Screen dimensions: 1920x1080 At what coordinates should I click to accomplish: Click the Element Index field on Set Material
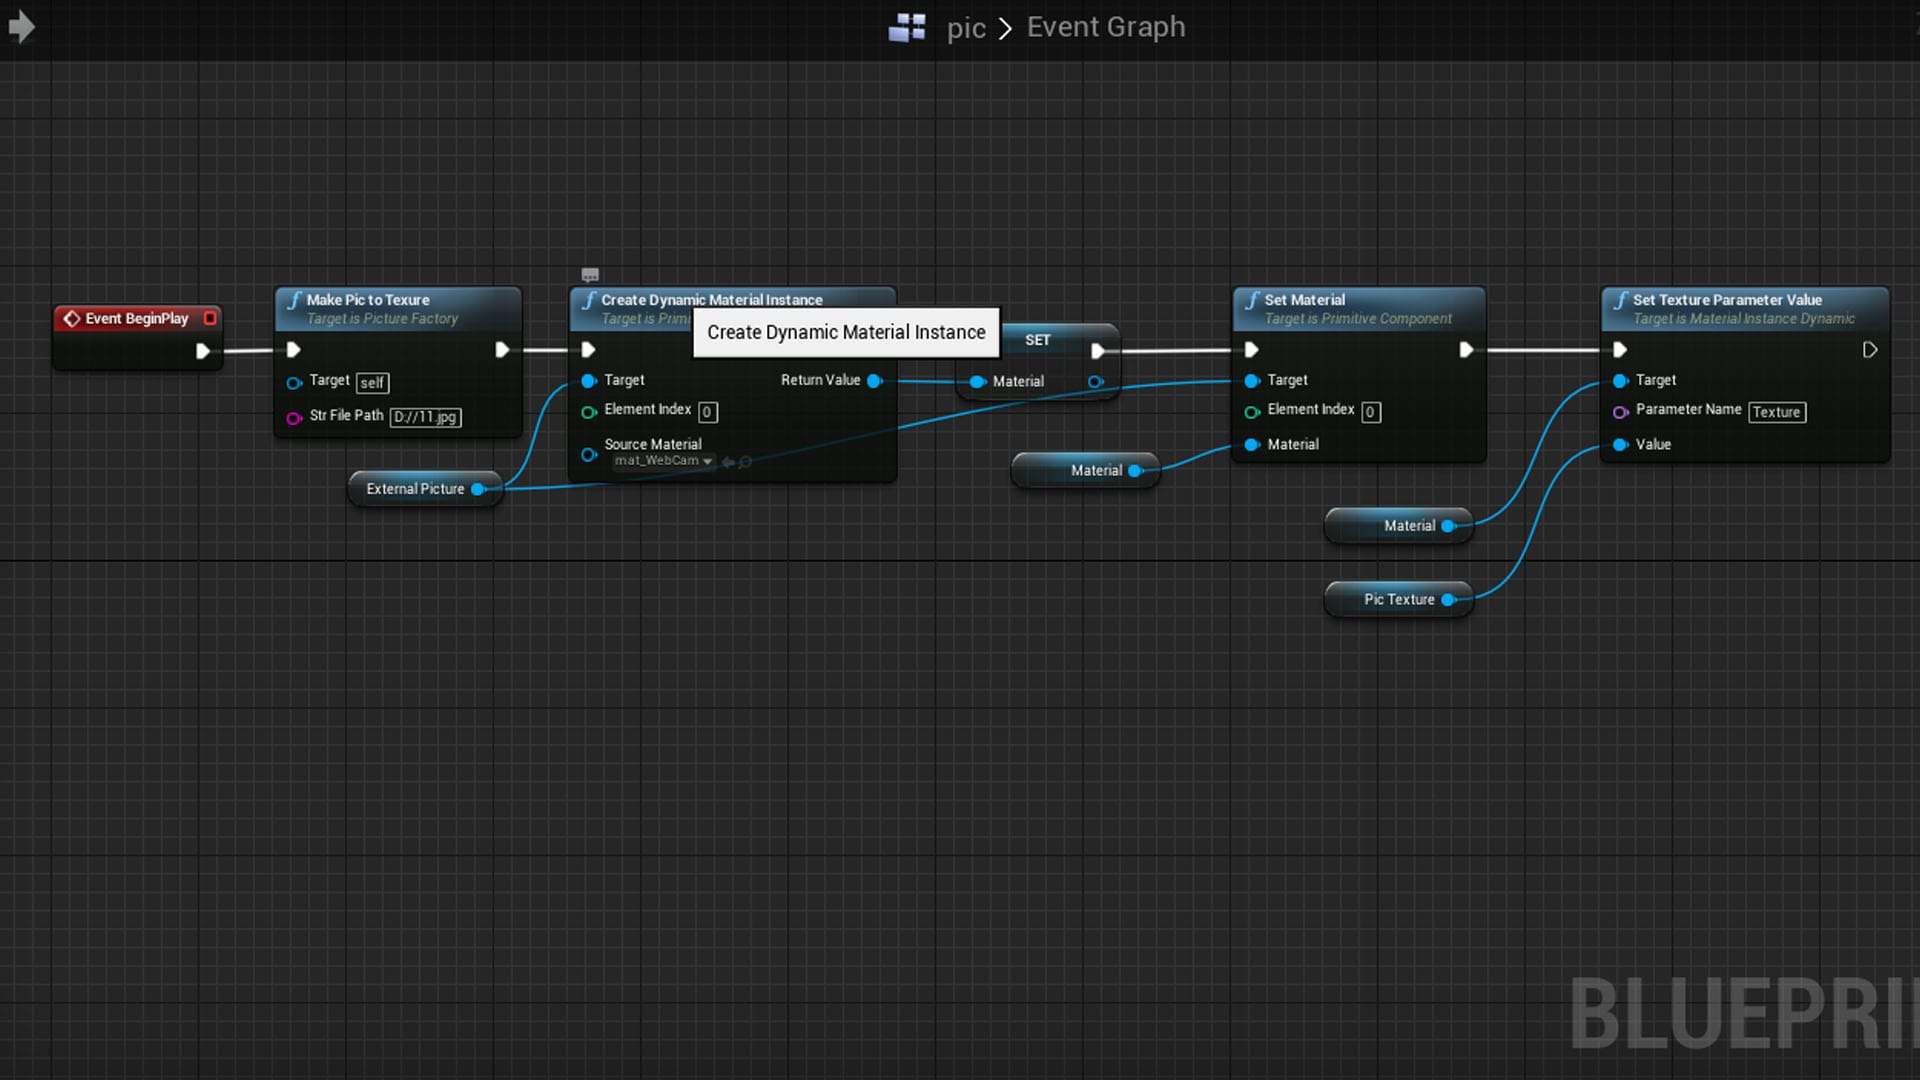click(1369, 412)
